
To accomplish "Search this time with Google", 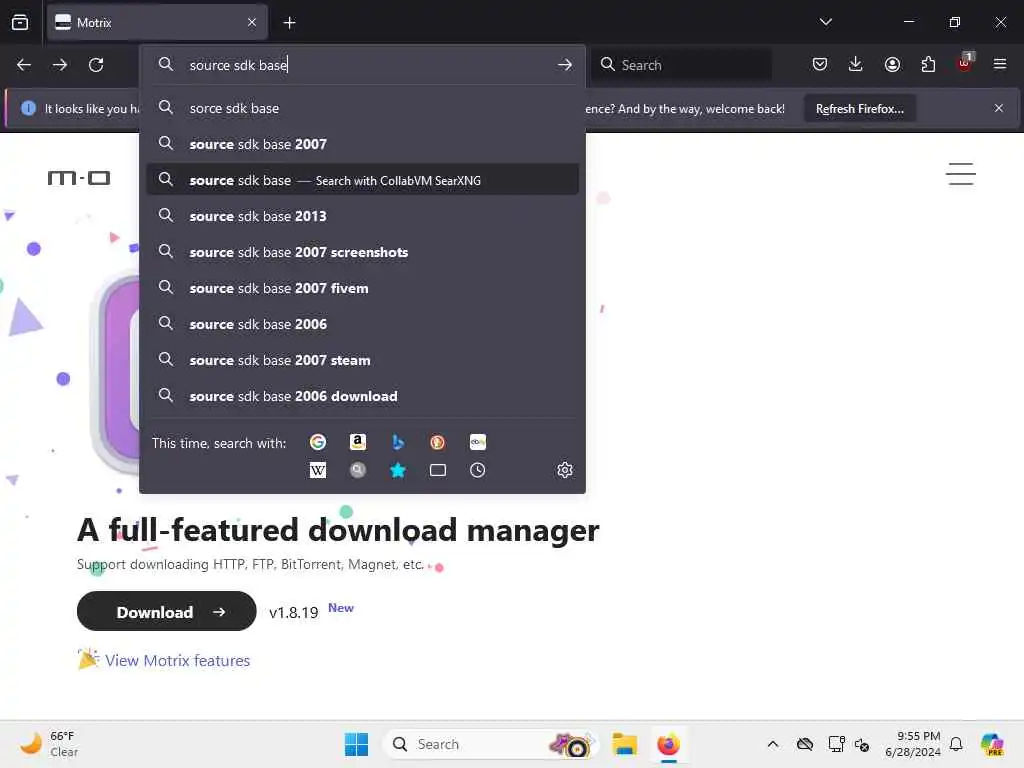I will click(318, 442).
